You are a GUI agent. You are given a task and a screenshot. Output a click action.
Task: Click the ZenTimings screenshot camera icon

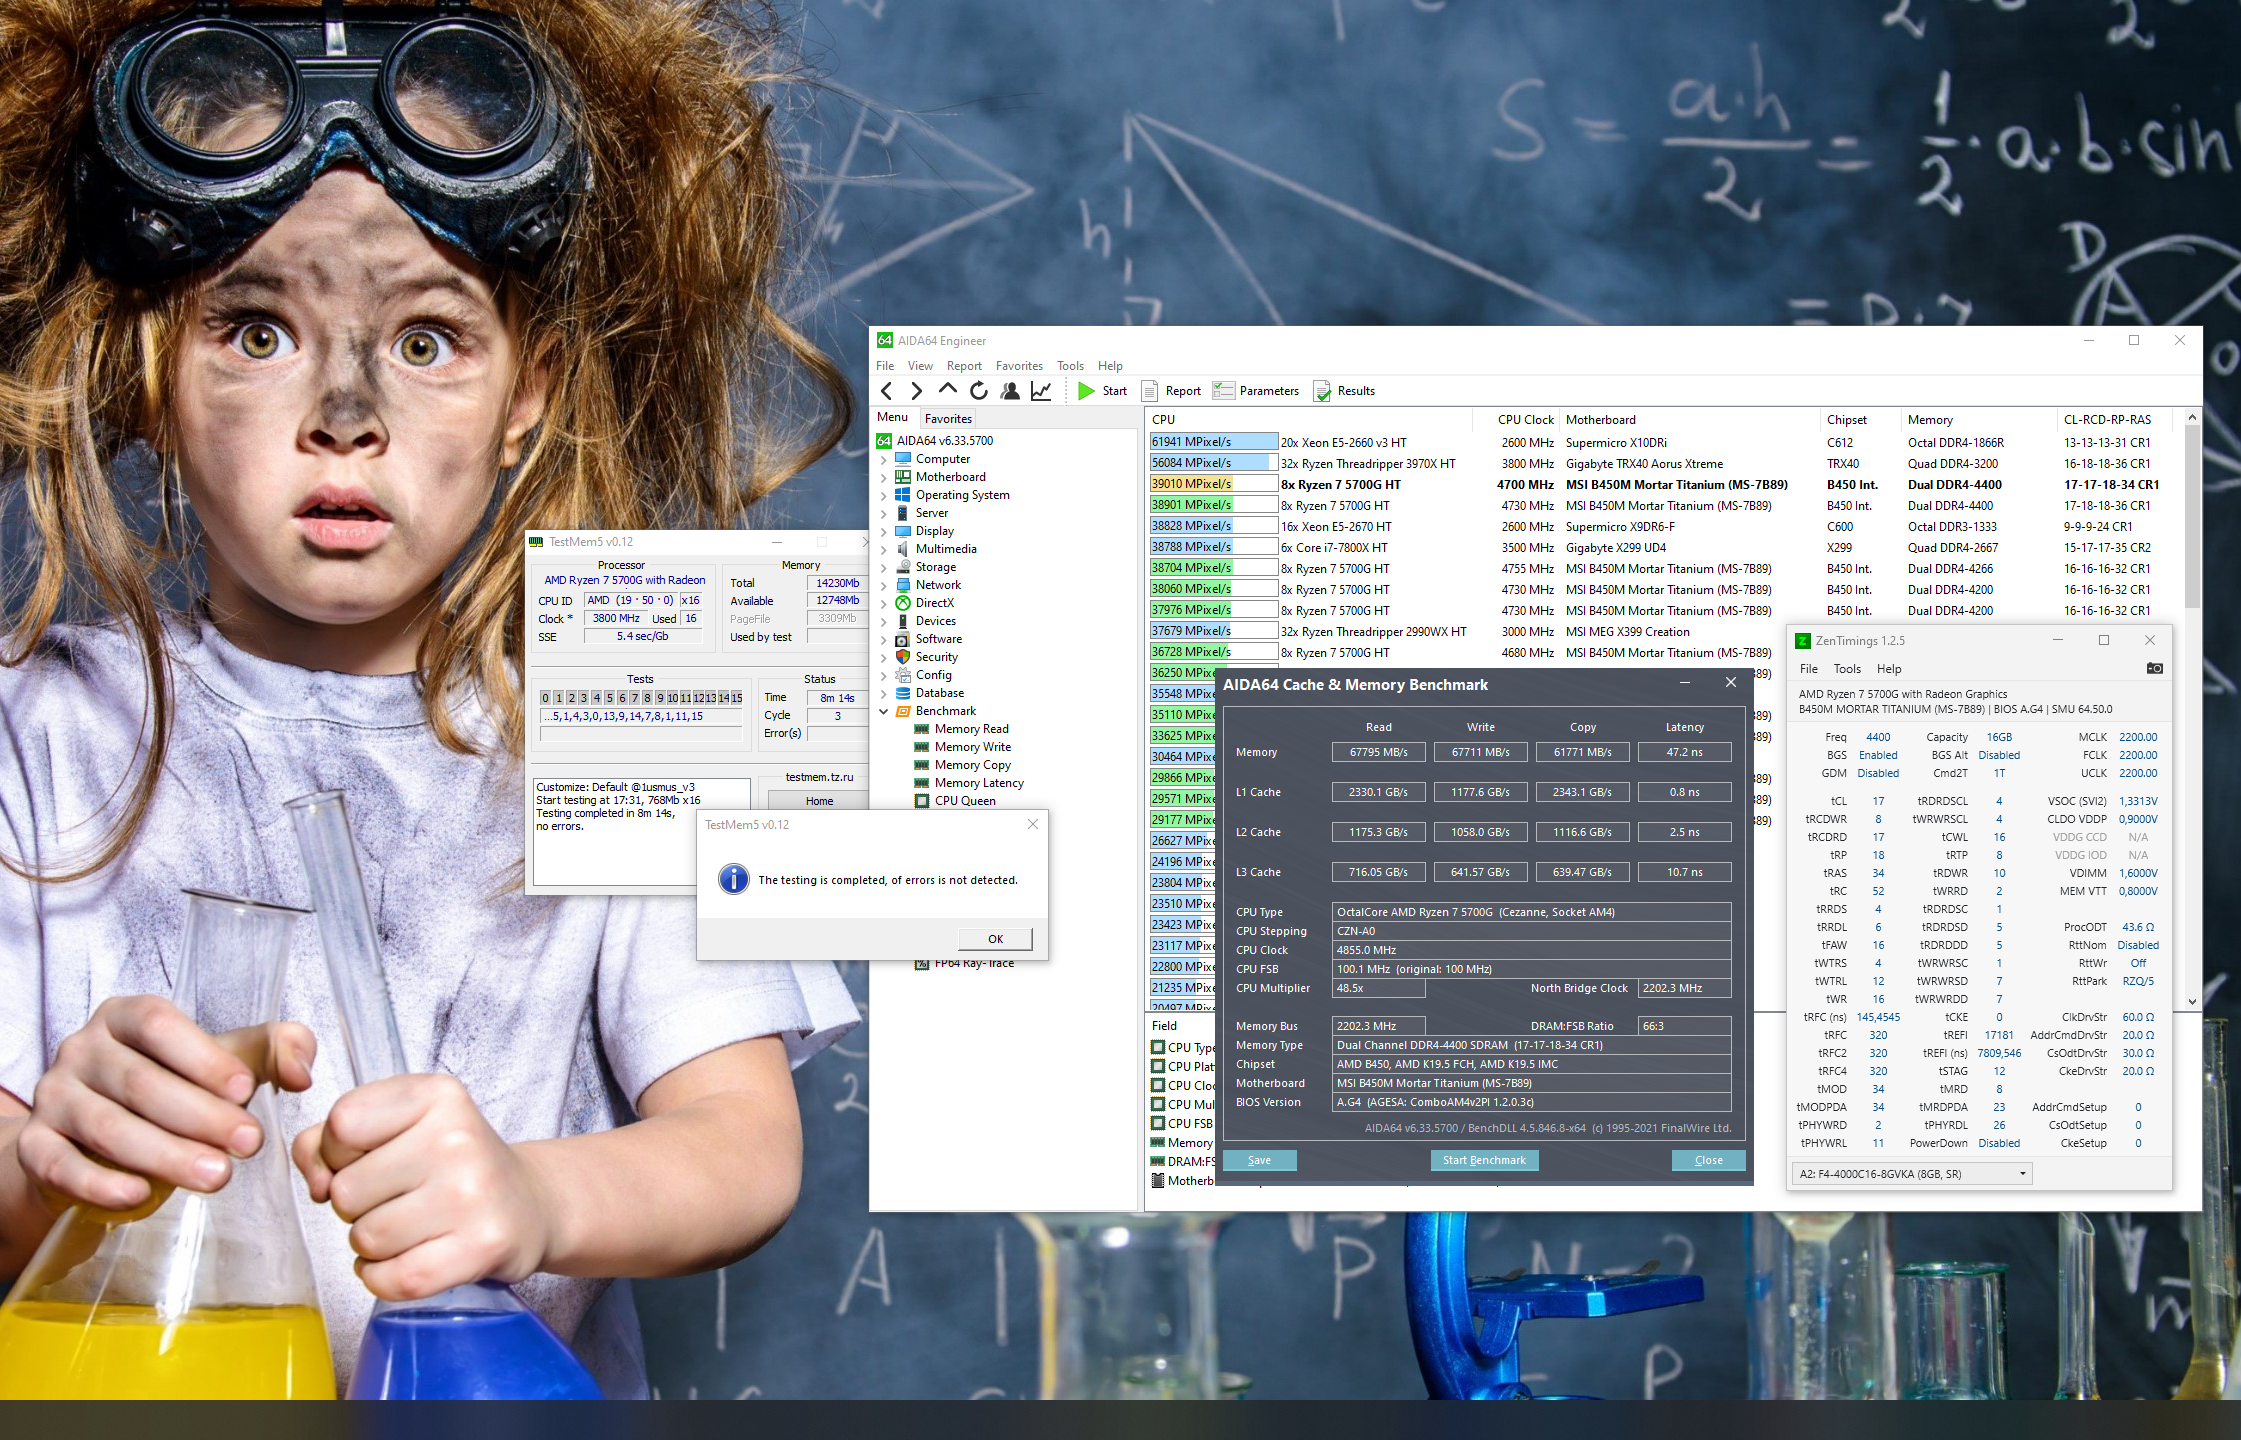point(2154,668)
